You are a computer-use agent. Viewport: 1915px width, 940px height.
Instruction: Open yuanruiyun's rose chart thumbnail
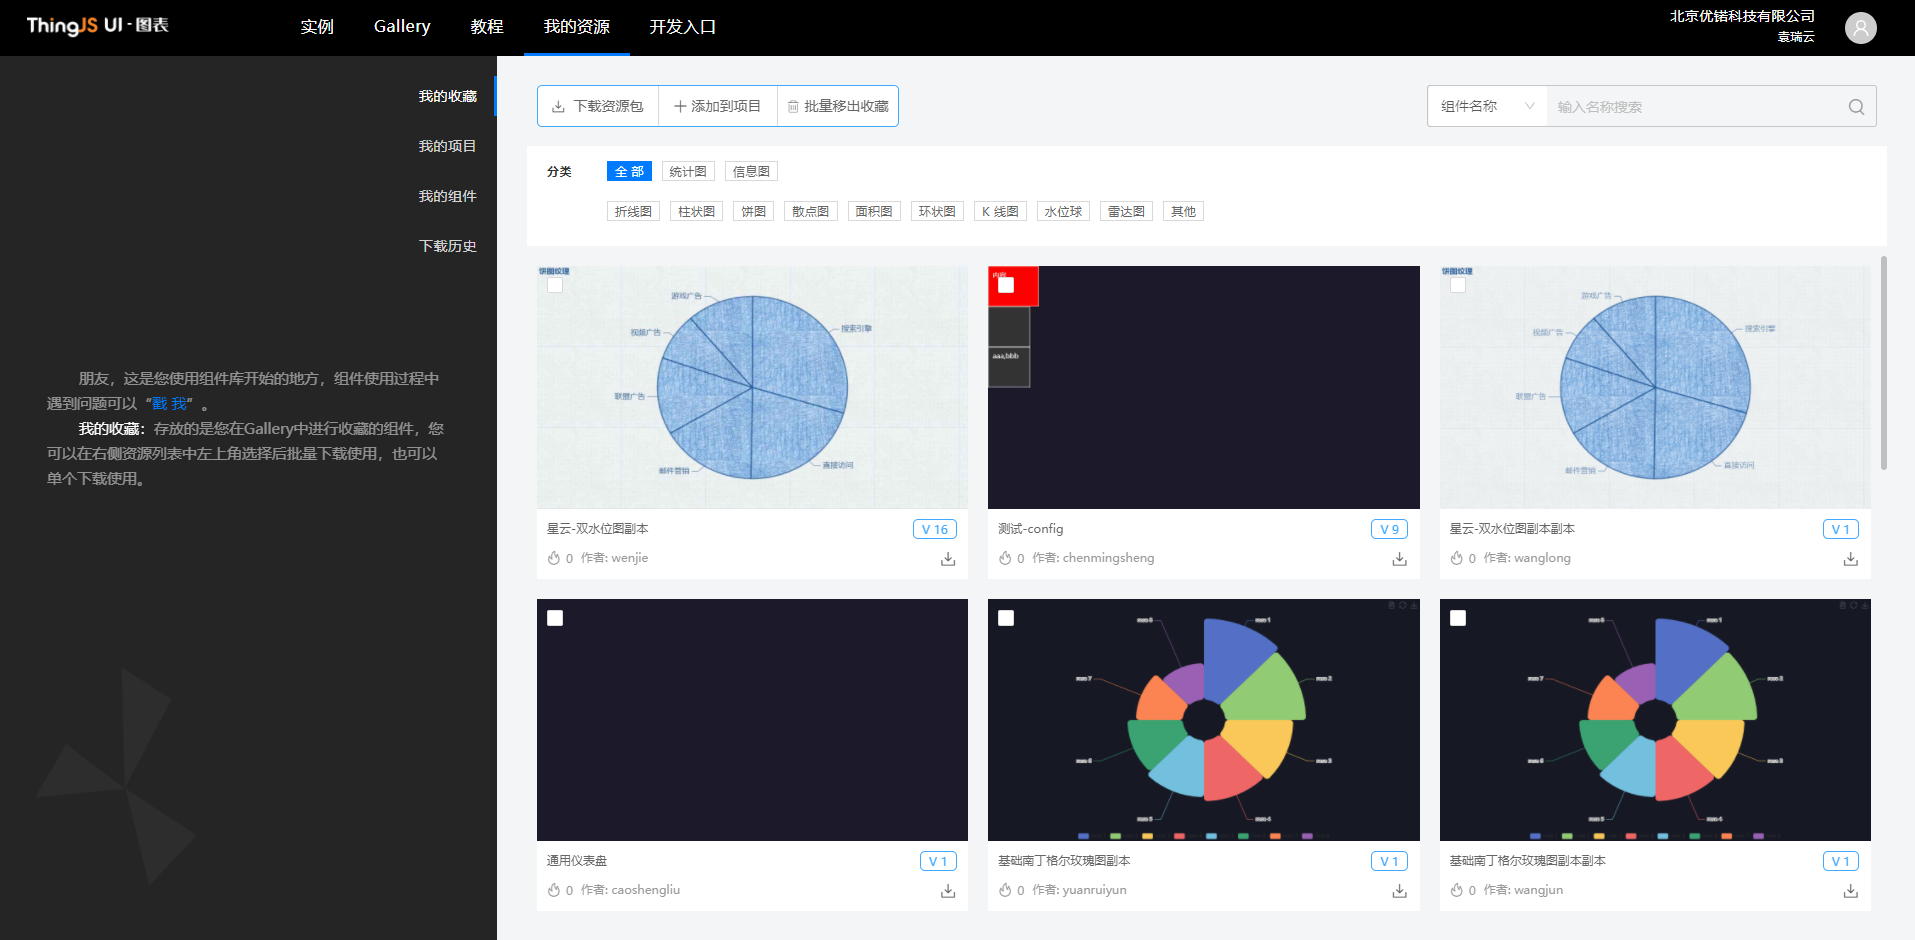coord(1204,720)
